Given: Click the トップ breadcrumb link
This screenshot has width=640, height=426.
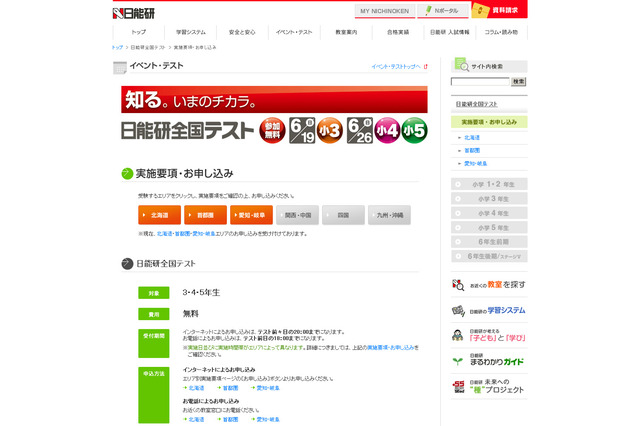Looking at the screenshot, I should 118,47.
